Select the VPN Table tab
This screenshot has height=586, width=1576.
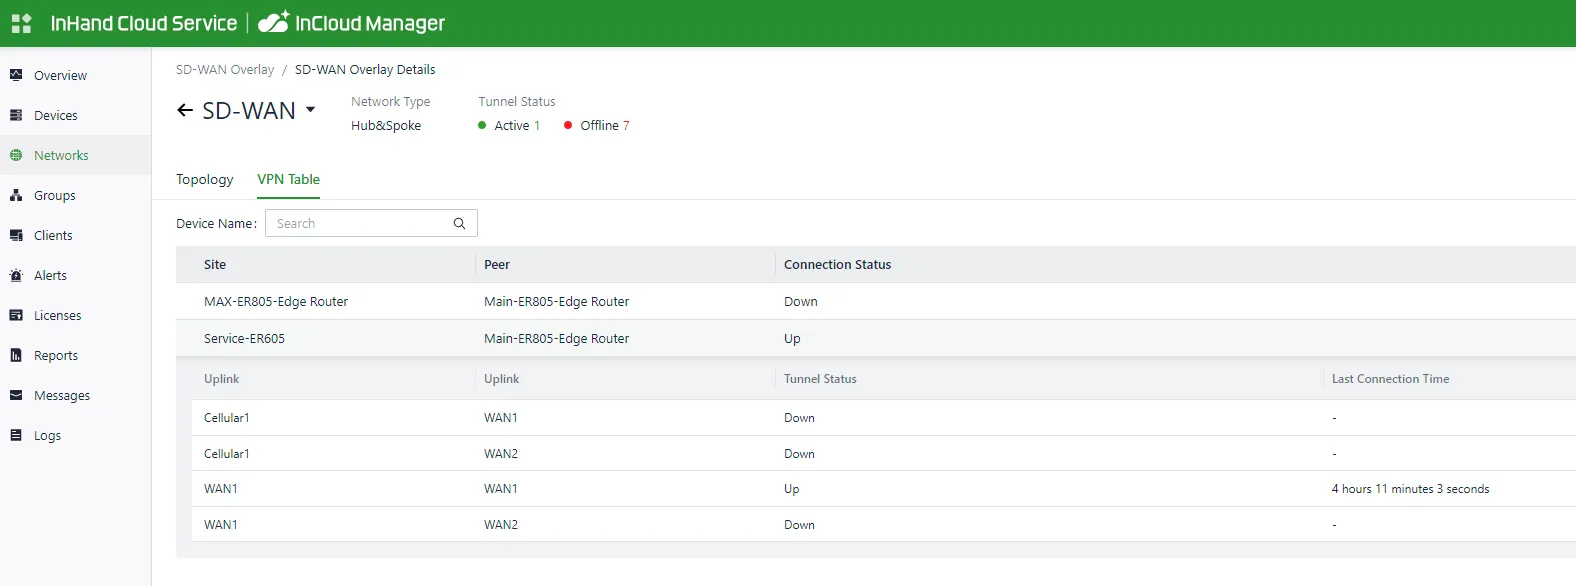coord(289,179)
